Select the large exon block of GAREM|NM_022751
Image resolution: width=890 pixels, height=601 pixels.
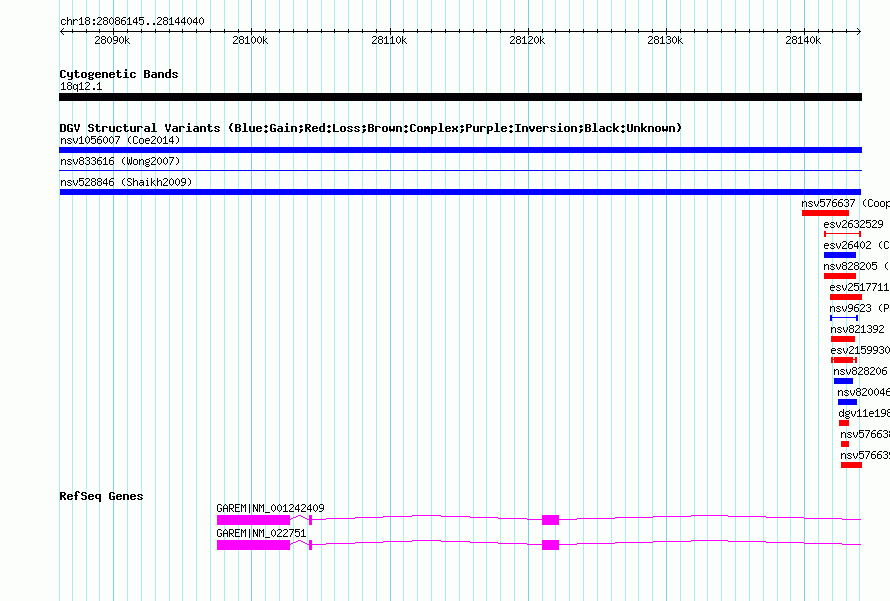coord(254,545)
